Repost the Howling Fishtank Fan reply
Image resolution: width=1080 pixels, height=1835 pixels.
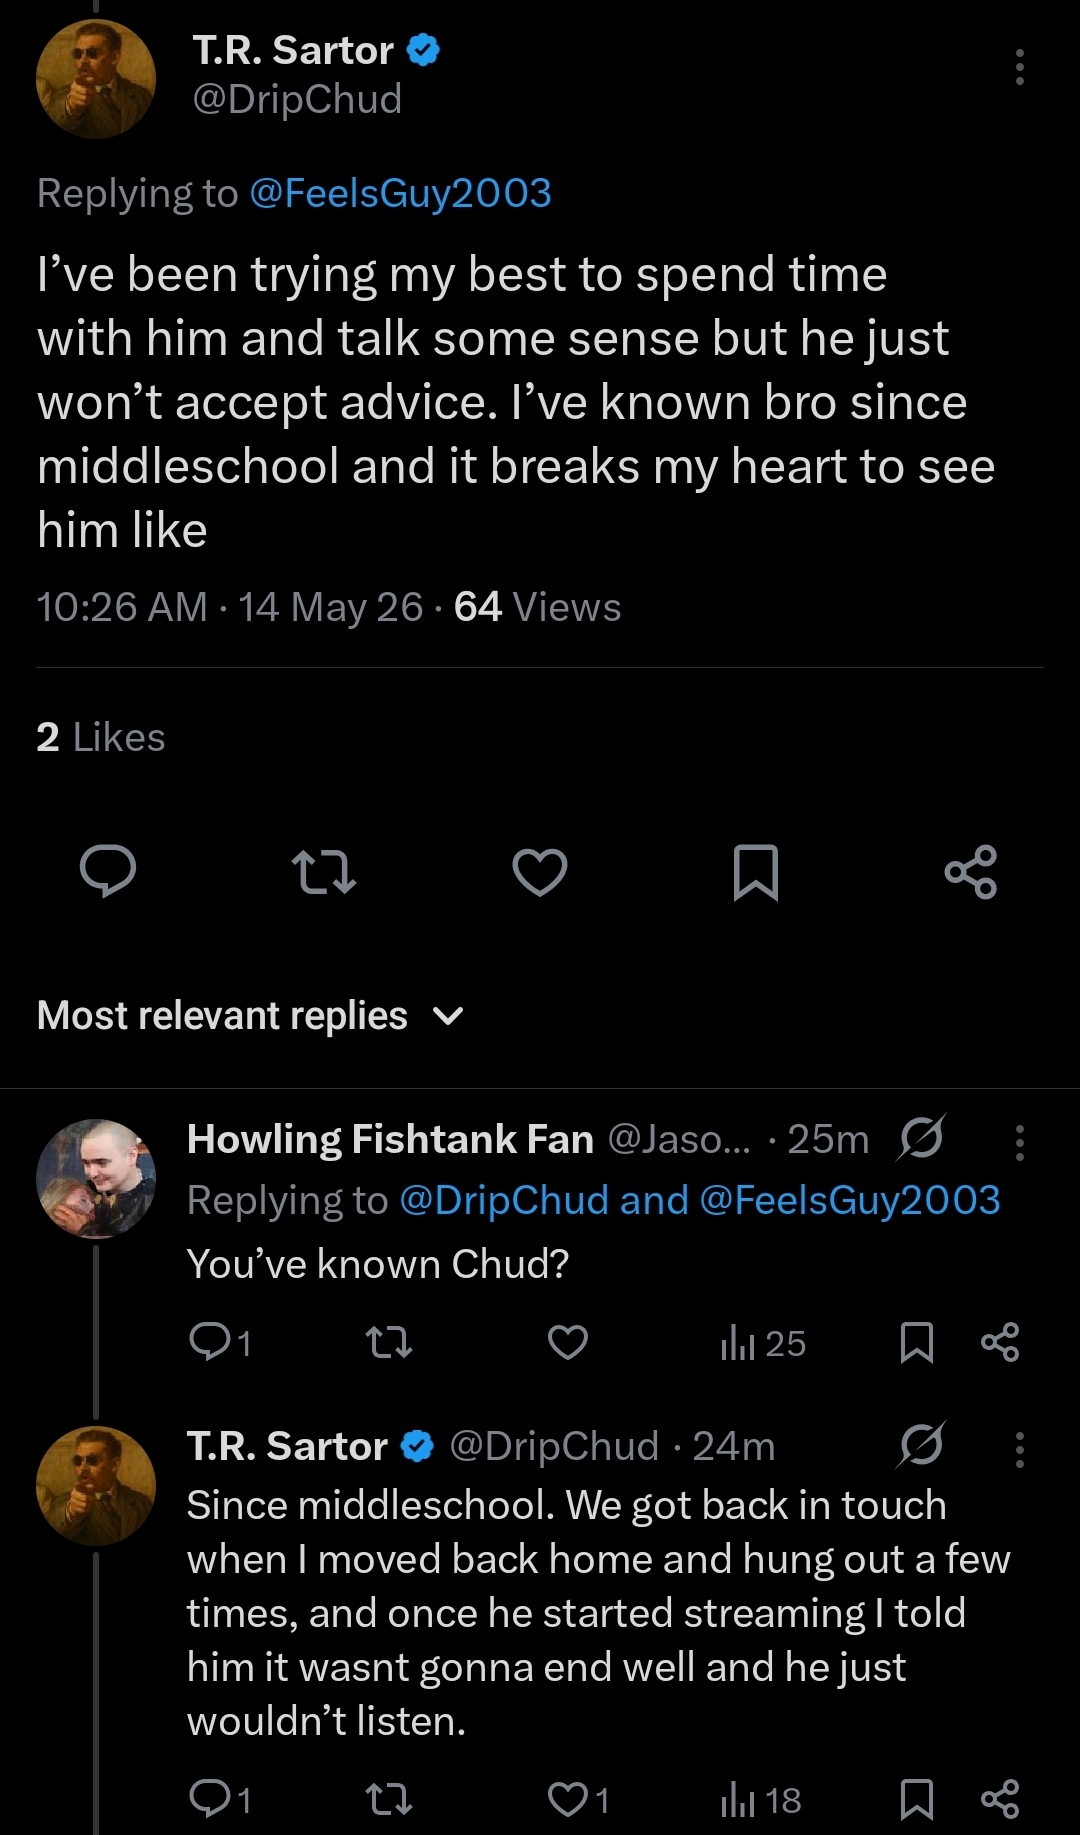coord(389,1342)
